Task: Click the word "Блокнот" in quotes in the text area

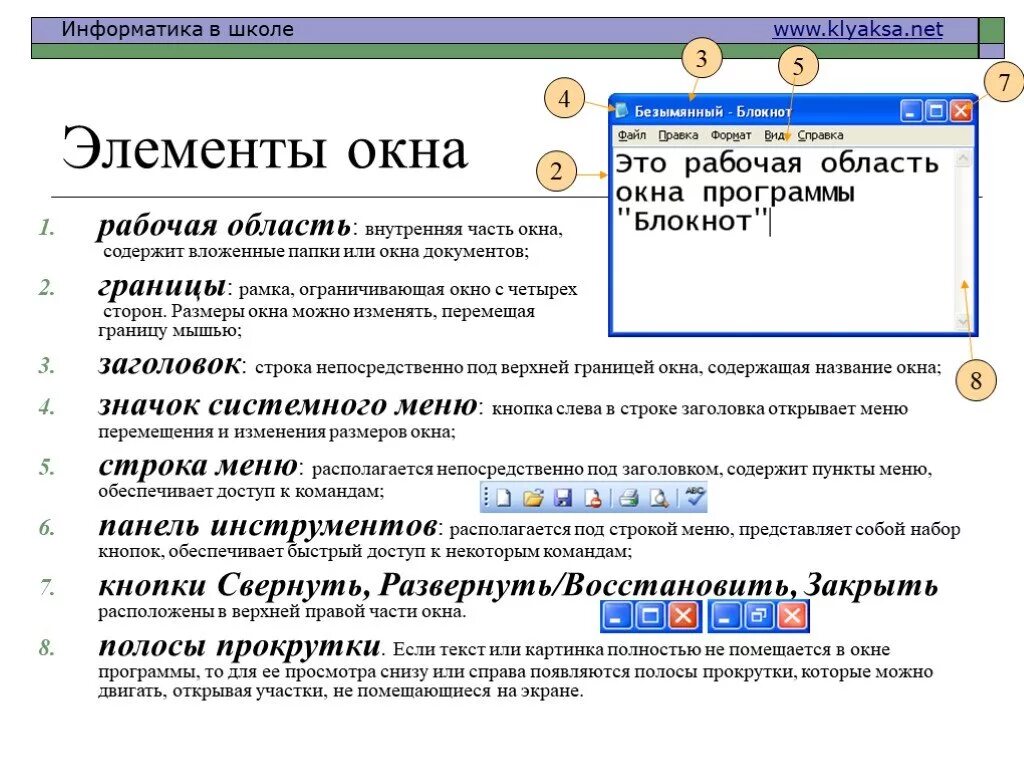Action: 692,222
